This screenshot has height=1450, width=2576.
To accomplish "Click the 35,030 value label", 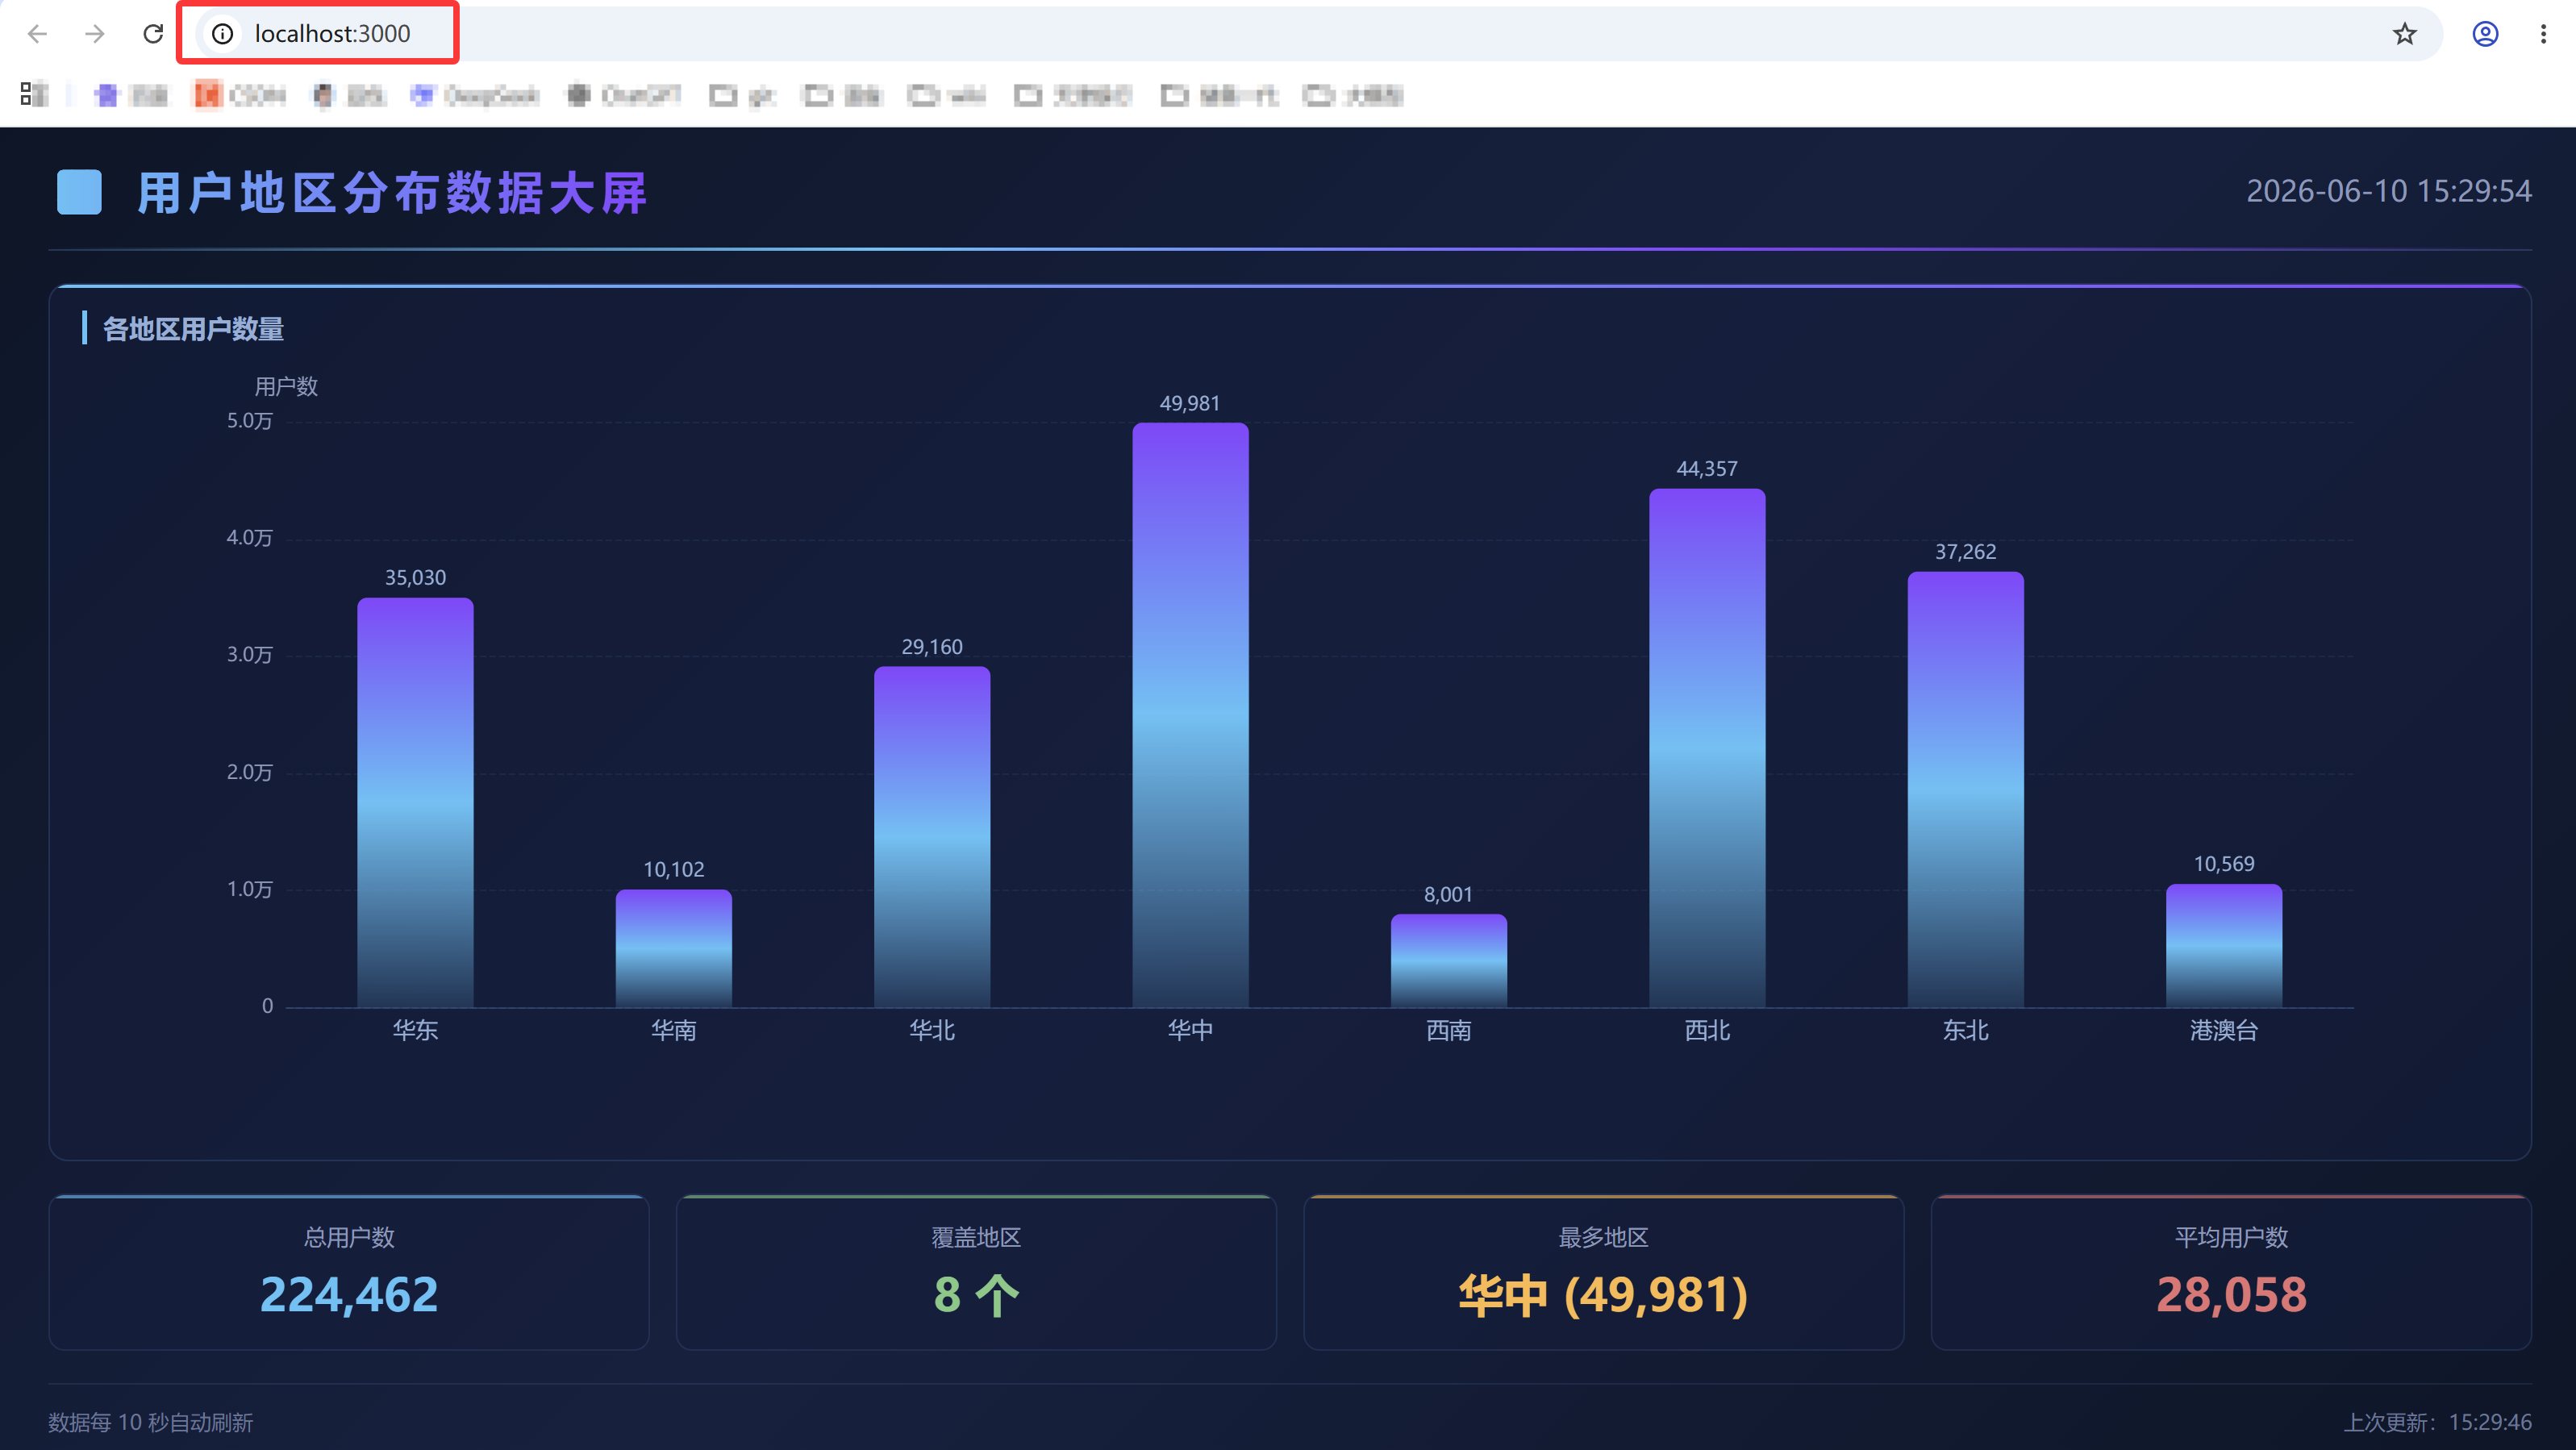I will [x=415, y=578].
